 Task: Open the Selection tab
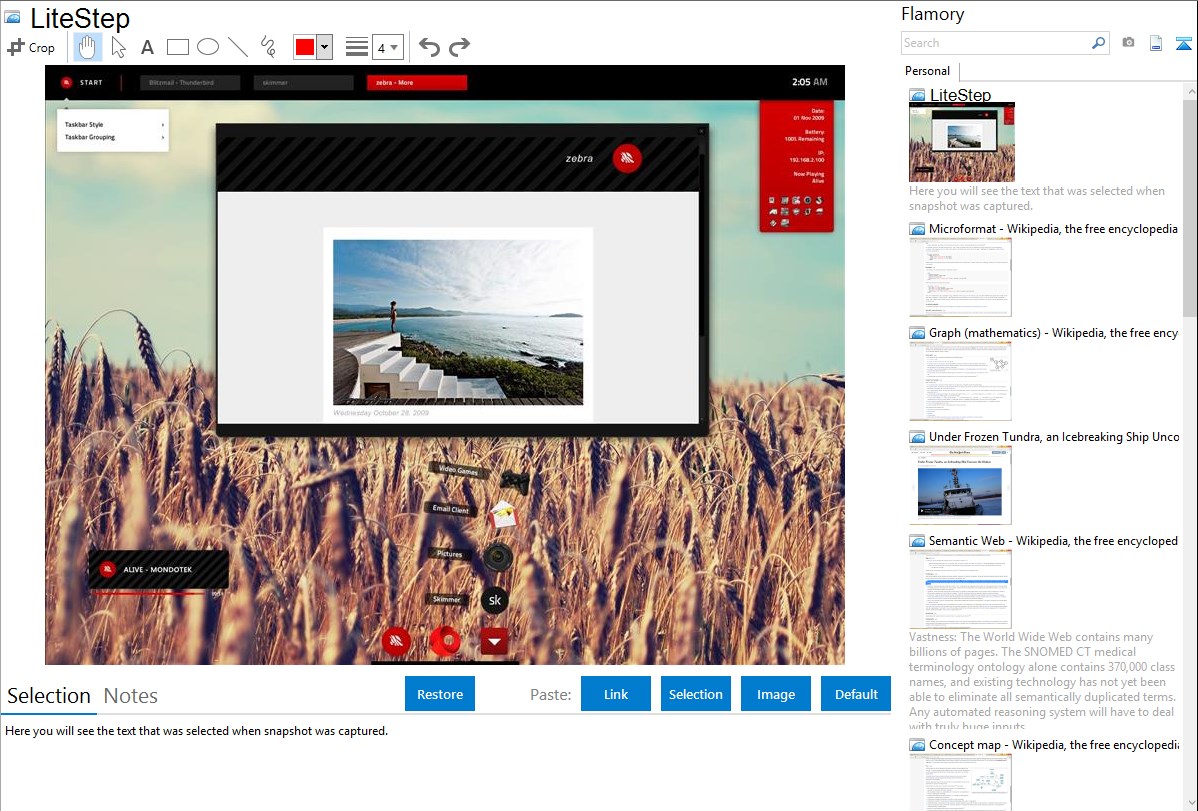pos(49,696)
